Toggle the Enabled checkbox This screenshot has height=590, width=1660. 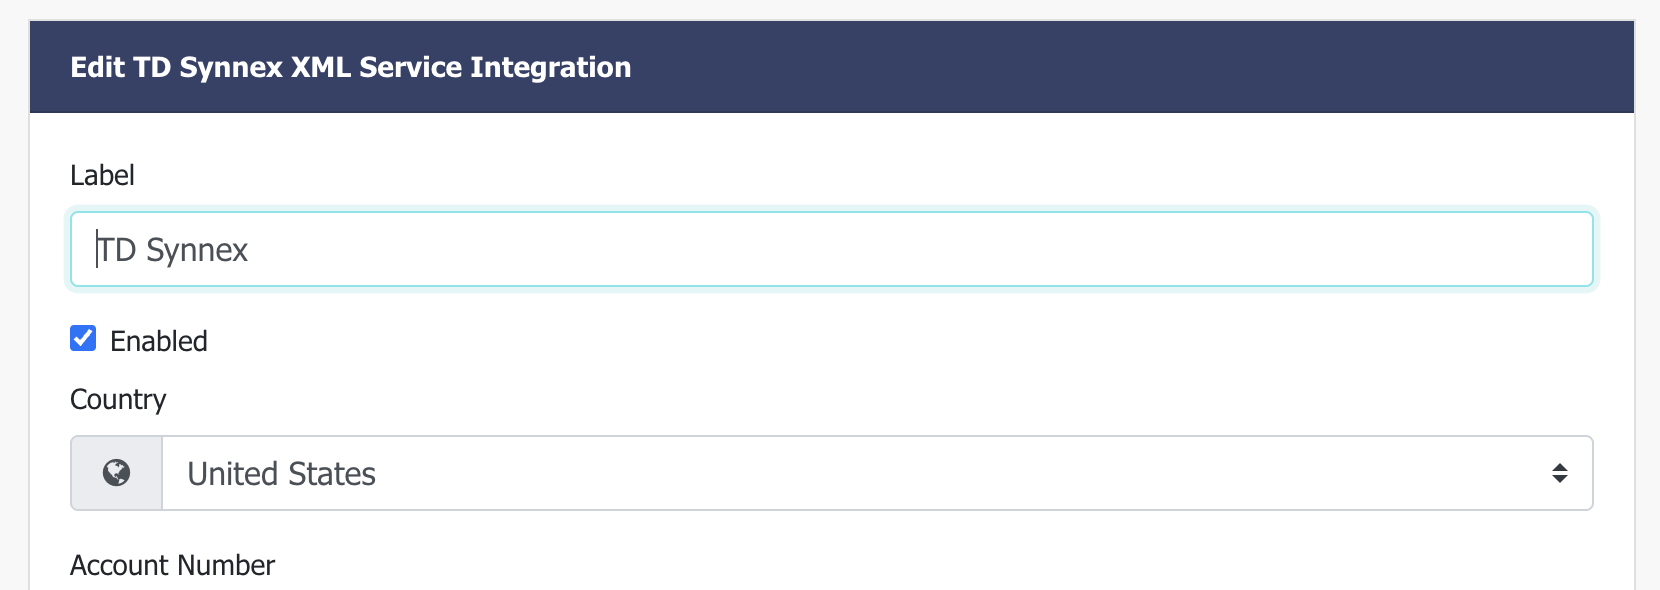click(x=83, y=339)
